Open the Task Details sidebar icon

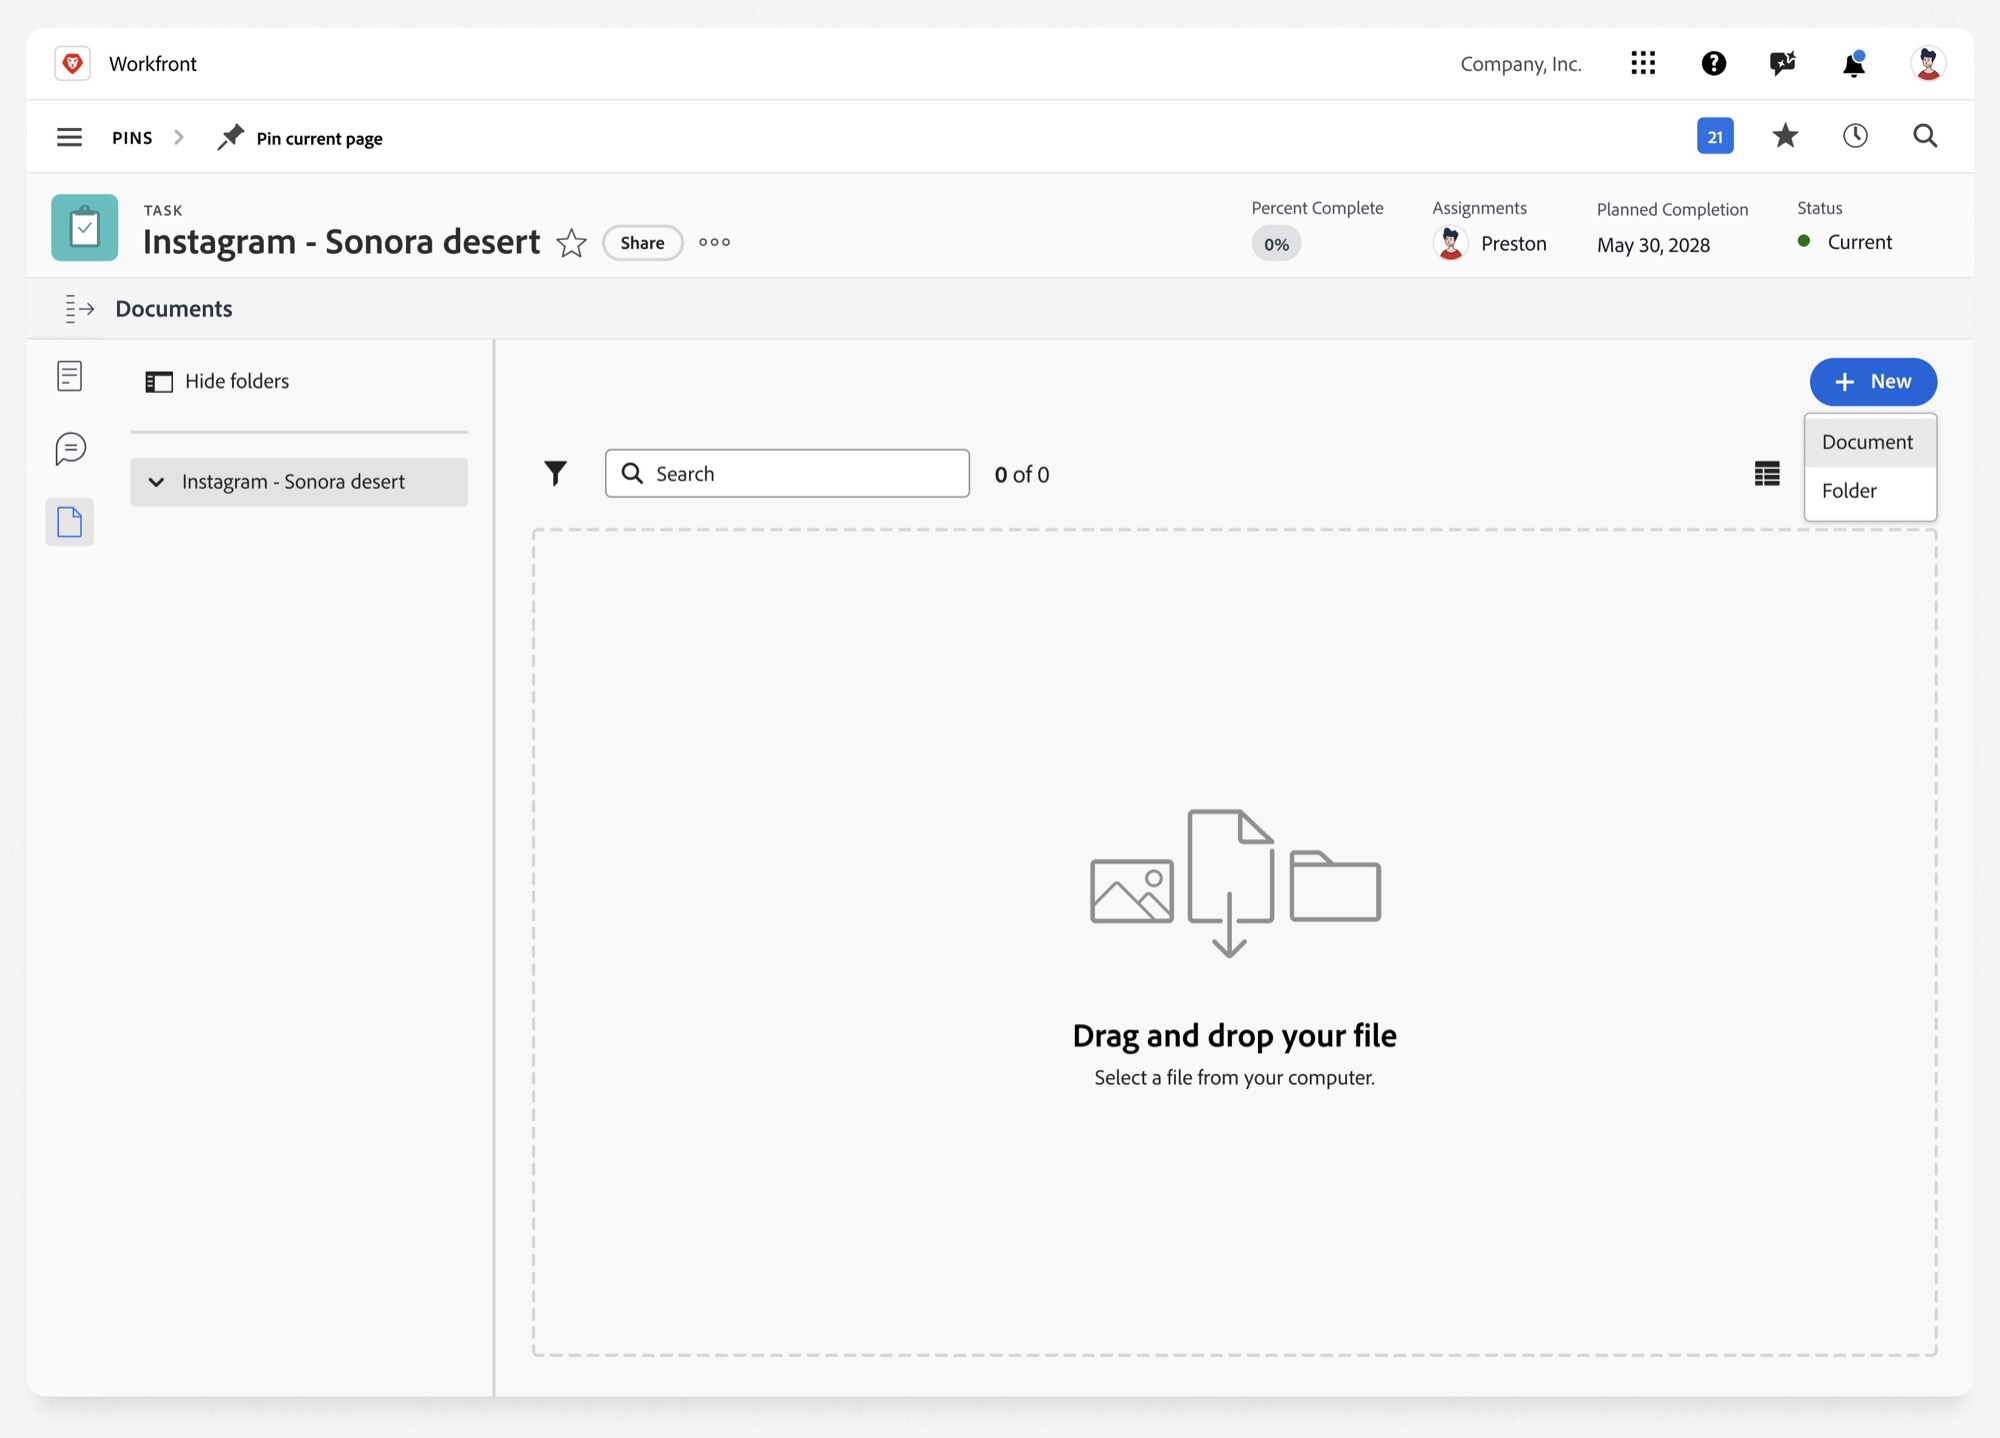[69, 376]
